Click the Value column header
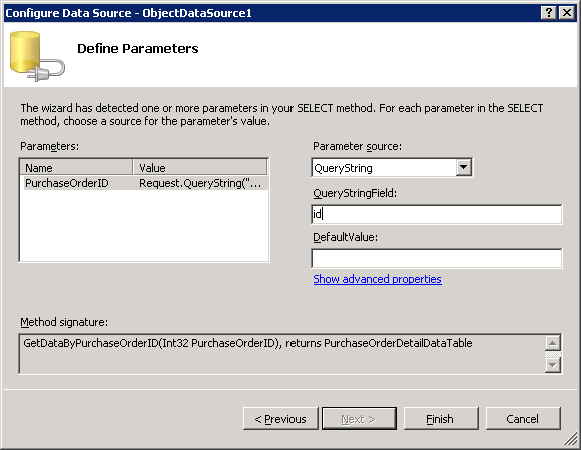Image resolution: width=581 pixels, height=450 pixels. point(200,168)
